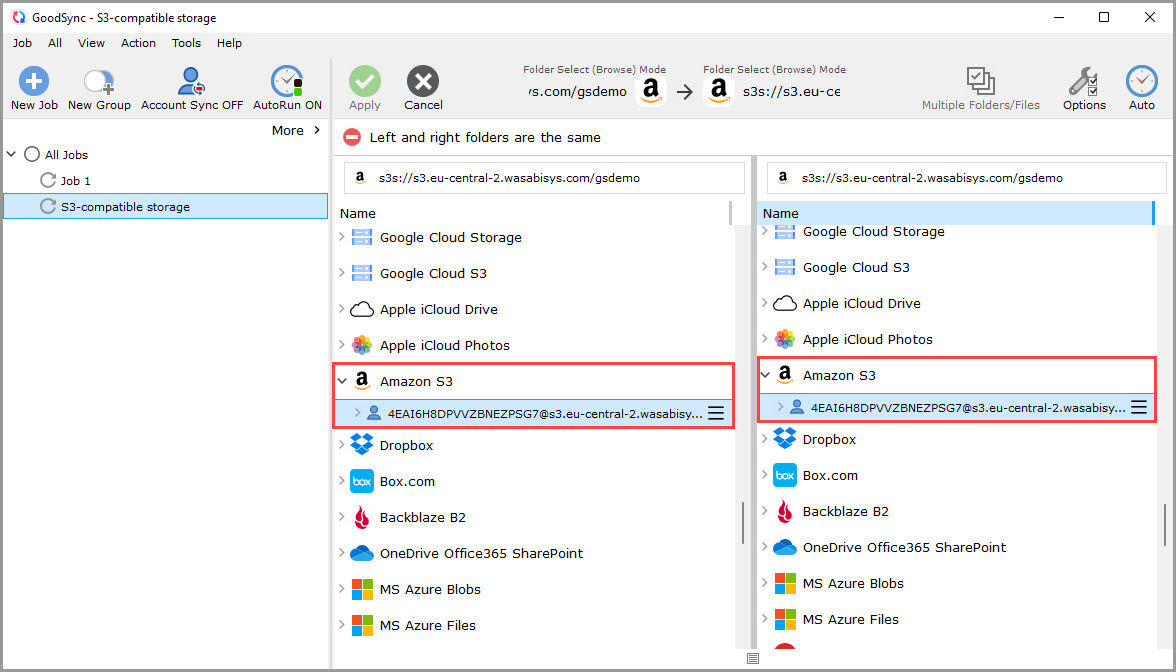Click MS Azure Files icon in left pane
Image resolution: width=1176 pixels, height=672 pixels.
(362, 626)
